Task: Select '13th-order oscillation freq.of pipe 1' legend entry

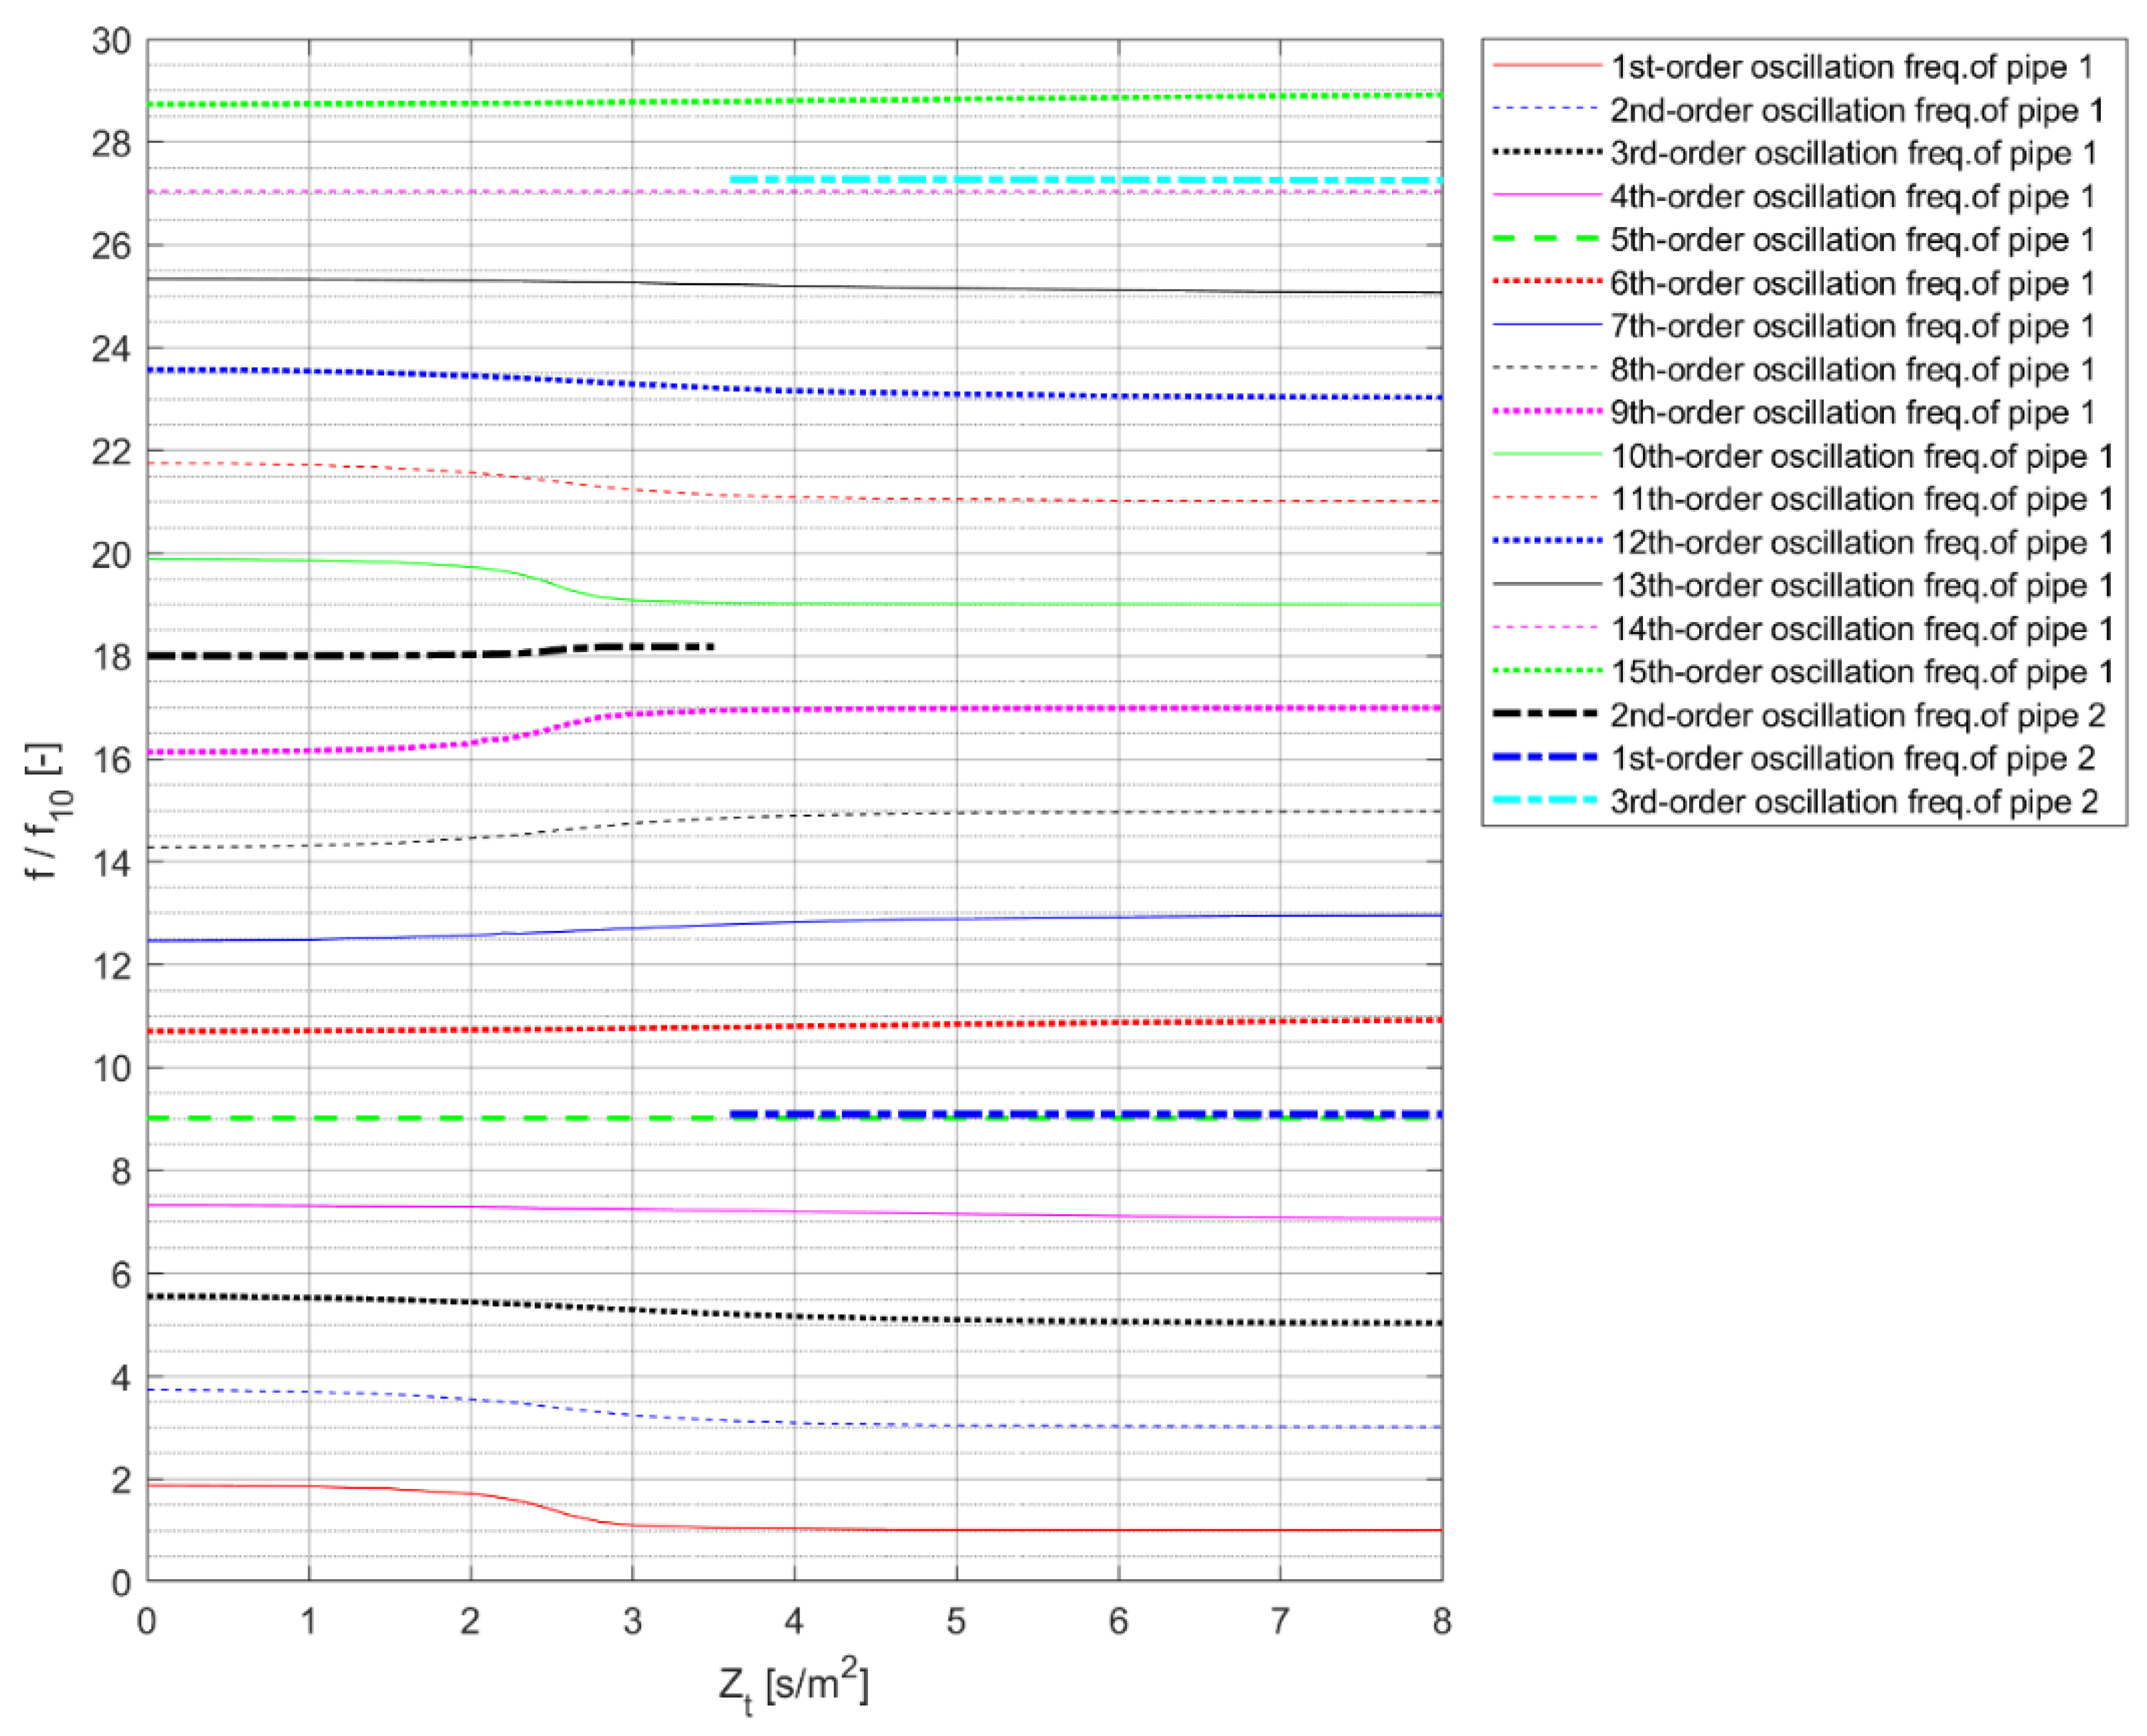Action: click(x=1861, y=586)
